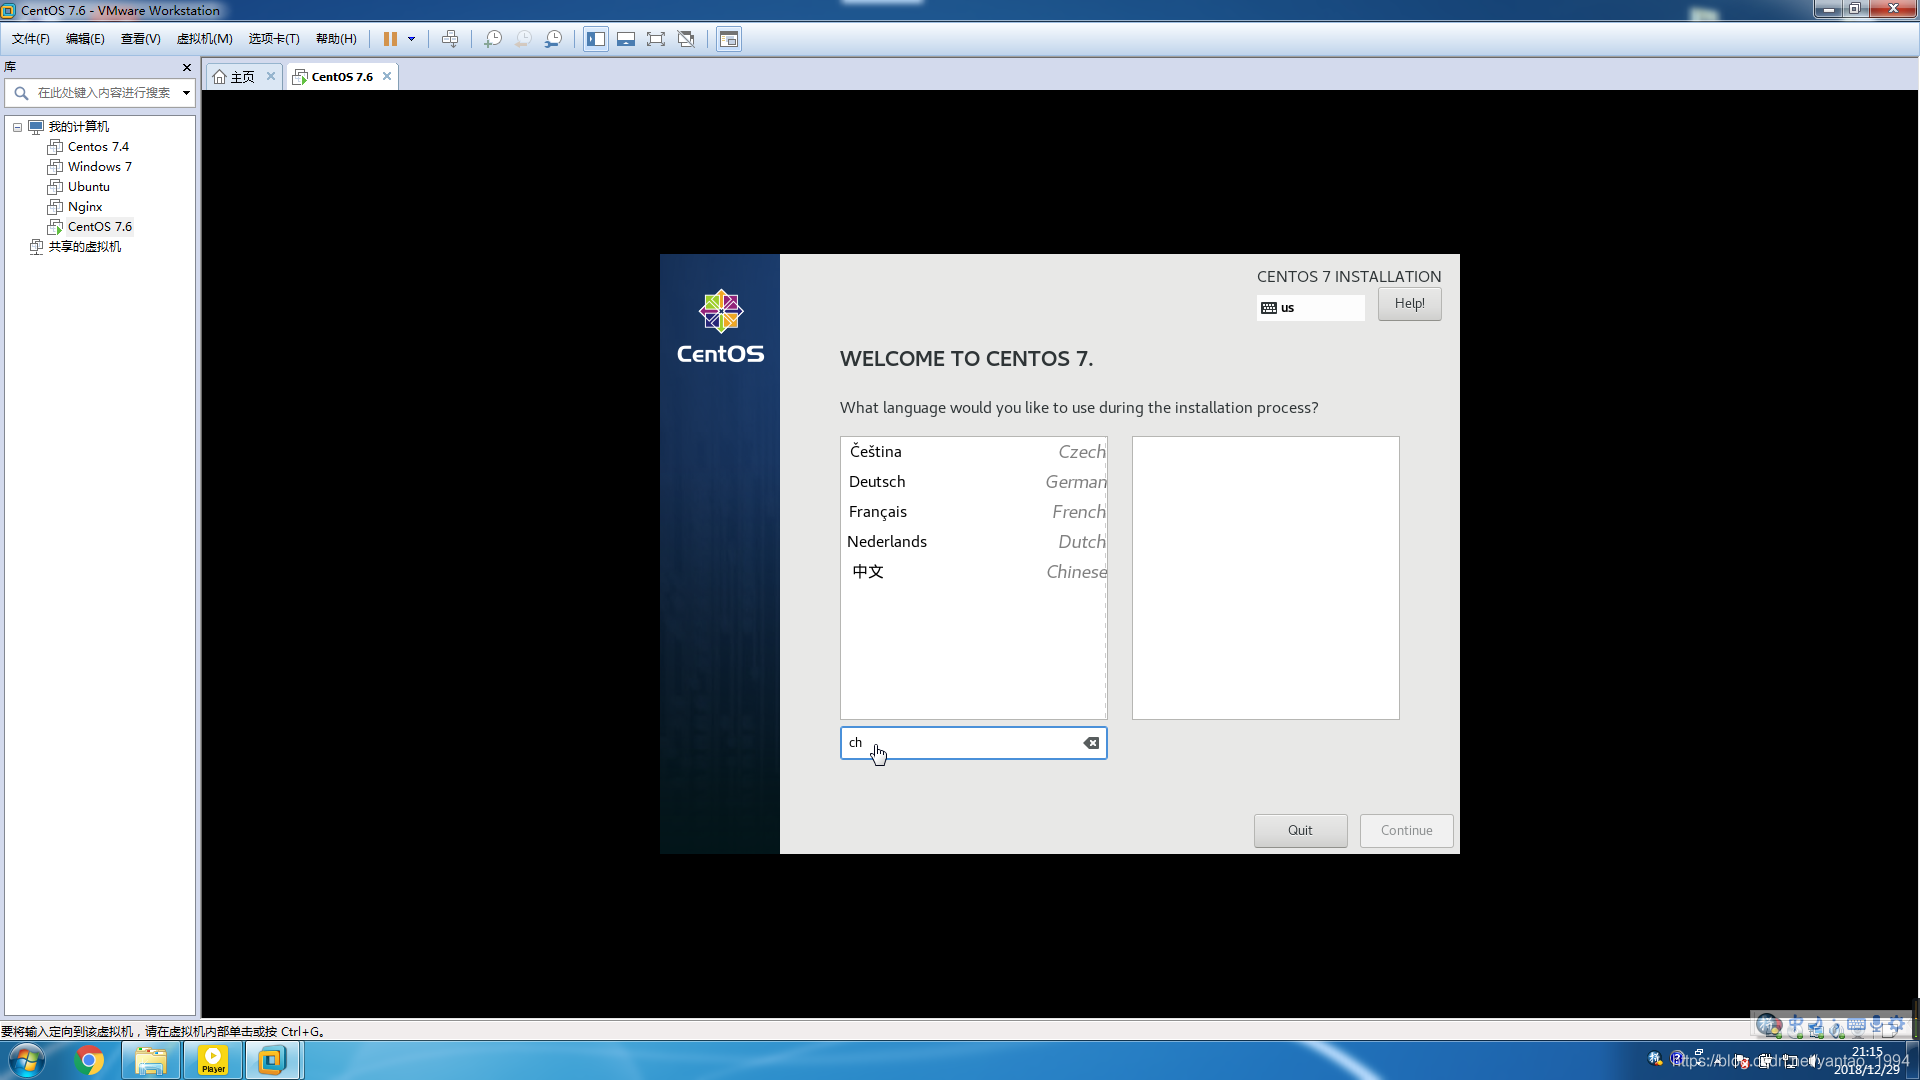Open the 查看(V) menu
Viewport: 1920px width, 1080px height.
[140, 39]
